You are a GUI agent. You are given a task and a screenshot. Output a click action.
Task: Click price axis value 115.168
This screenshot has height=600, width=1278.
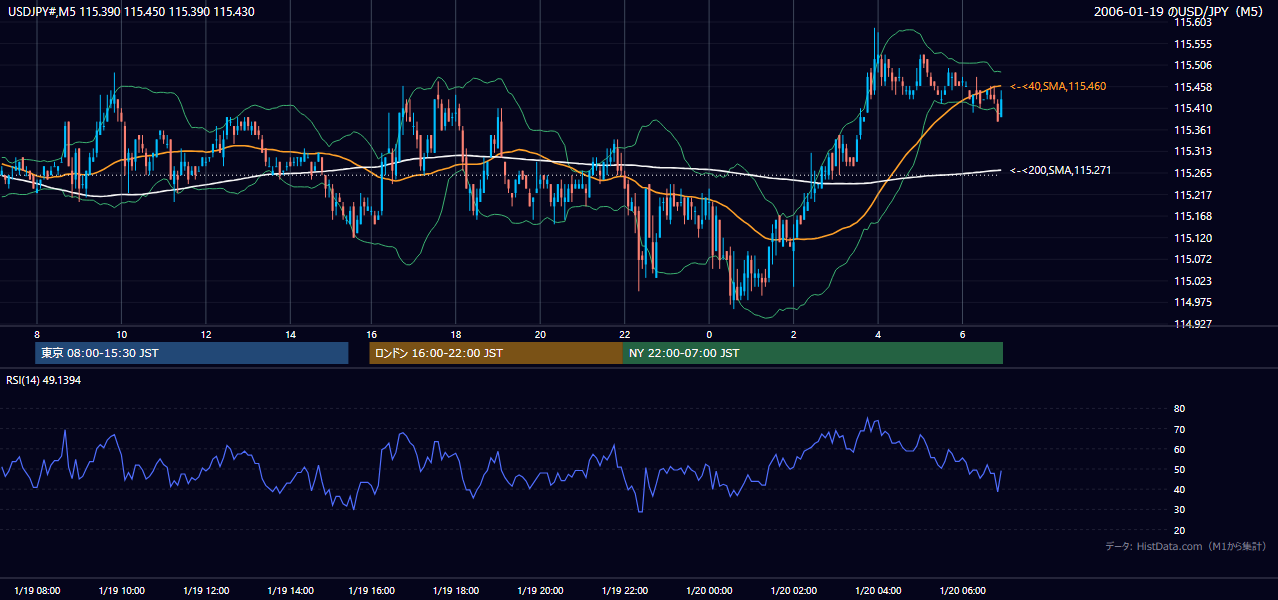tap(1193, 216)
